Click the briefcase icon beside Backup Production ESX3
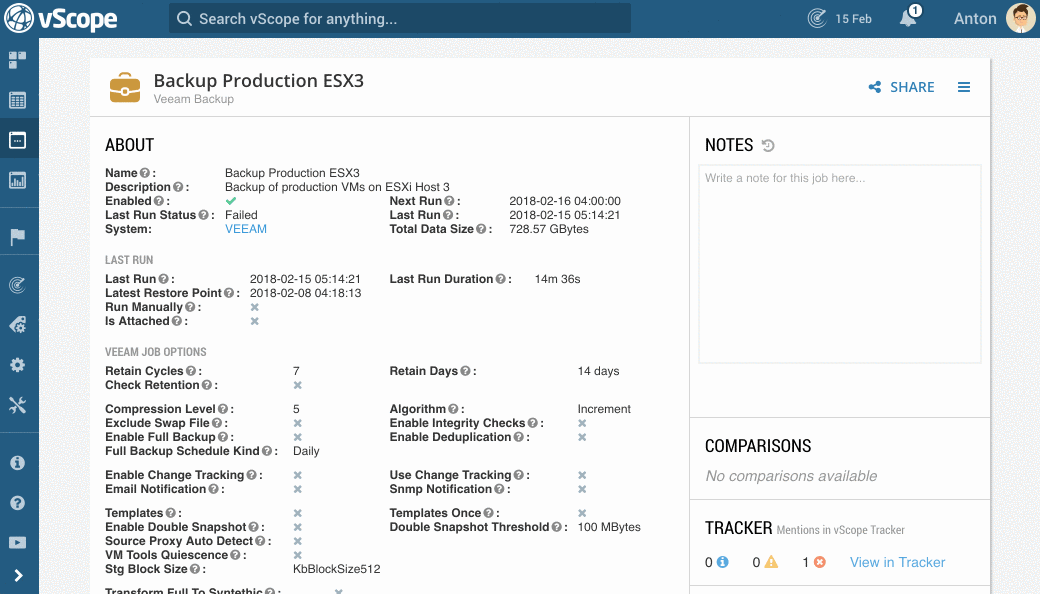Image resolution: width=1040 pixels, height=594 pixels. pos(125,88)
